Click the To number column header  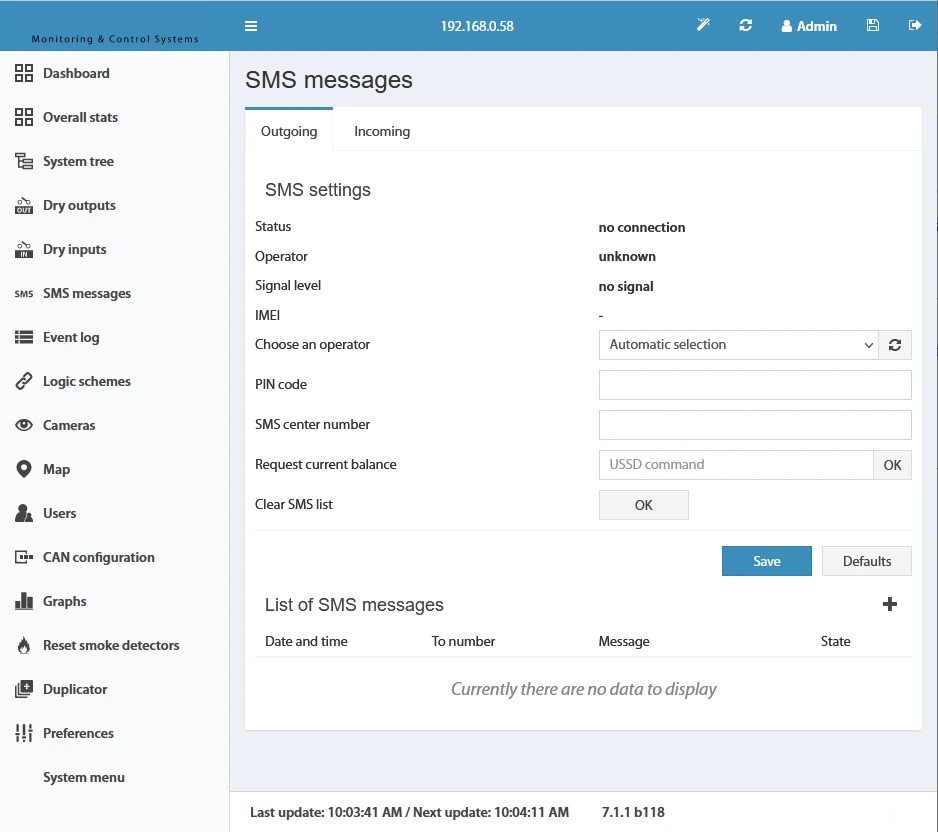[x=463, y=641]
